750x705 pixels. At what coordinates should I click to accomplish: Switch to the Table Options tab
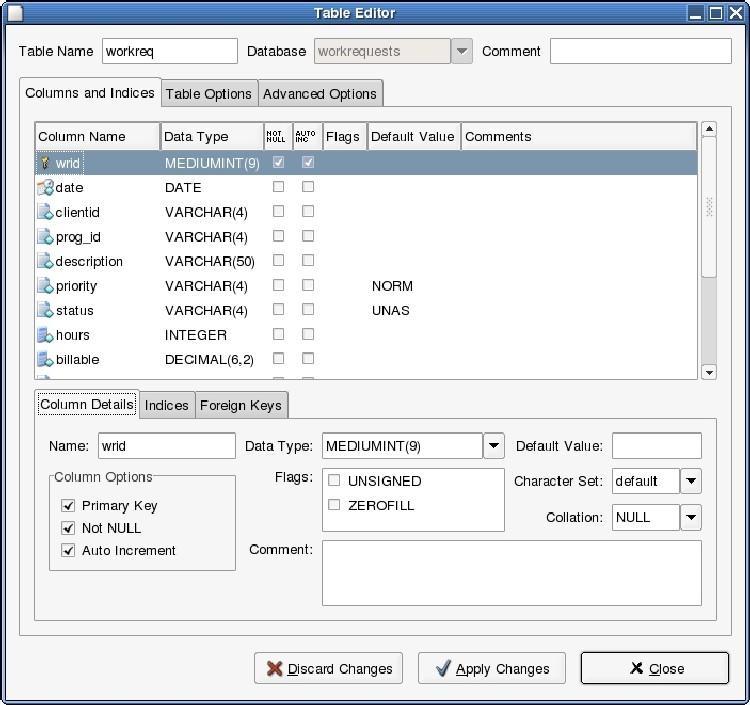point(209,94)
